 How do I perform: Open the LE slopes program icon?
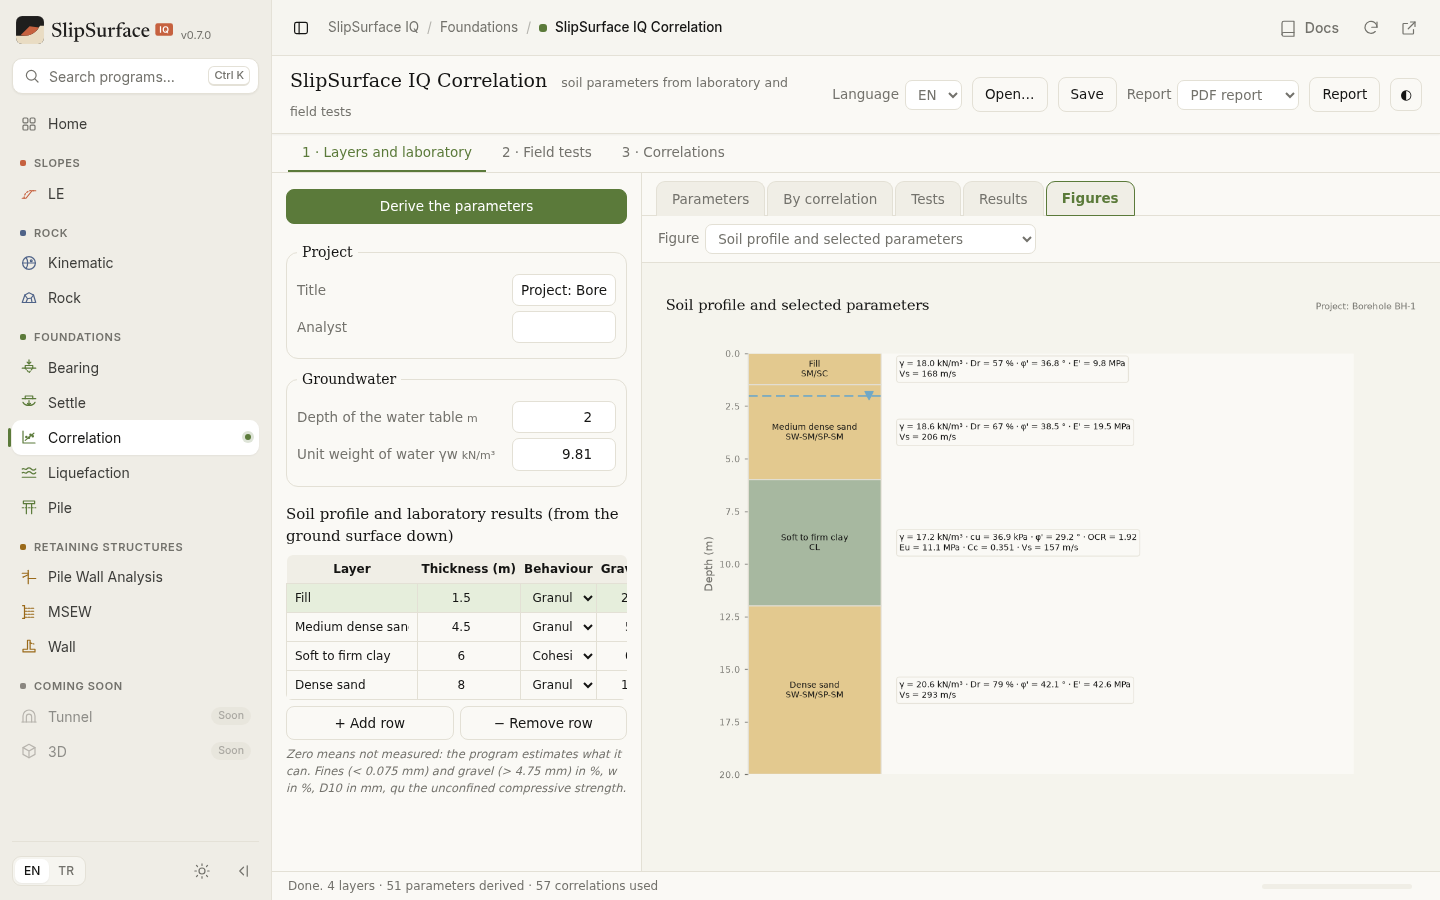(29, 194)
